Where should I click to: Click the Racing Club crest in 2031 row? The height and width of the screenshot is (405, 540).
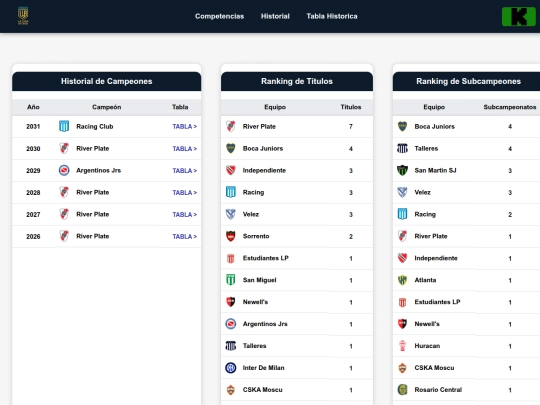[64, 126]
